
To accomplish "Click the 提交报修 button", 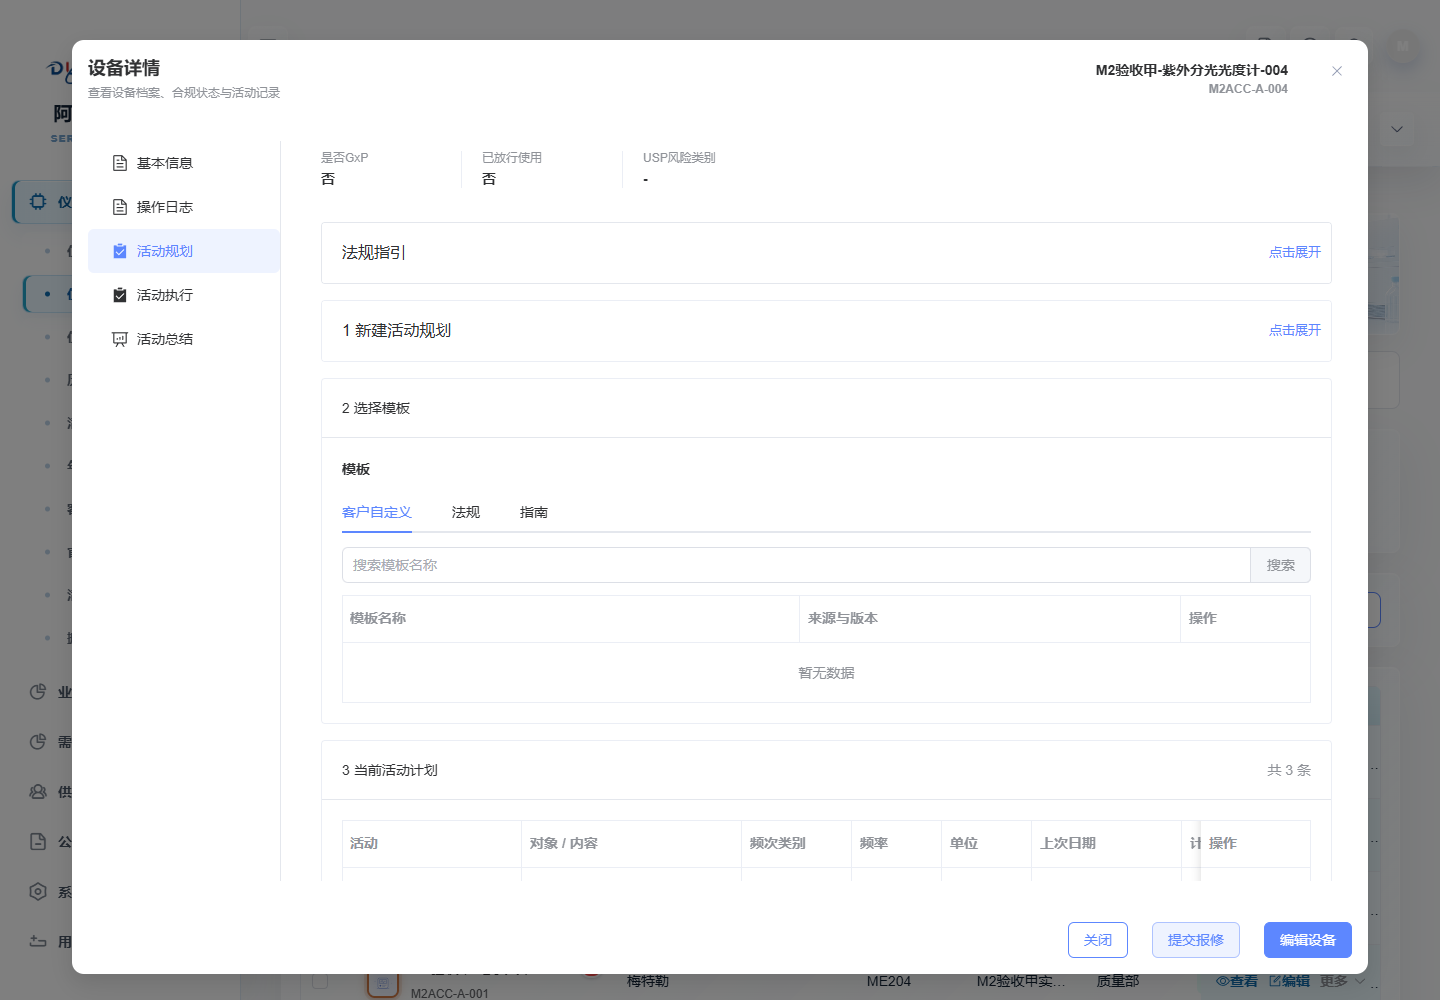I will [1196, 940].
